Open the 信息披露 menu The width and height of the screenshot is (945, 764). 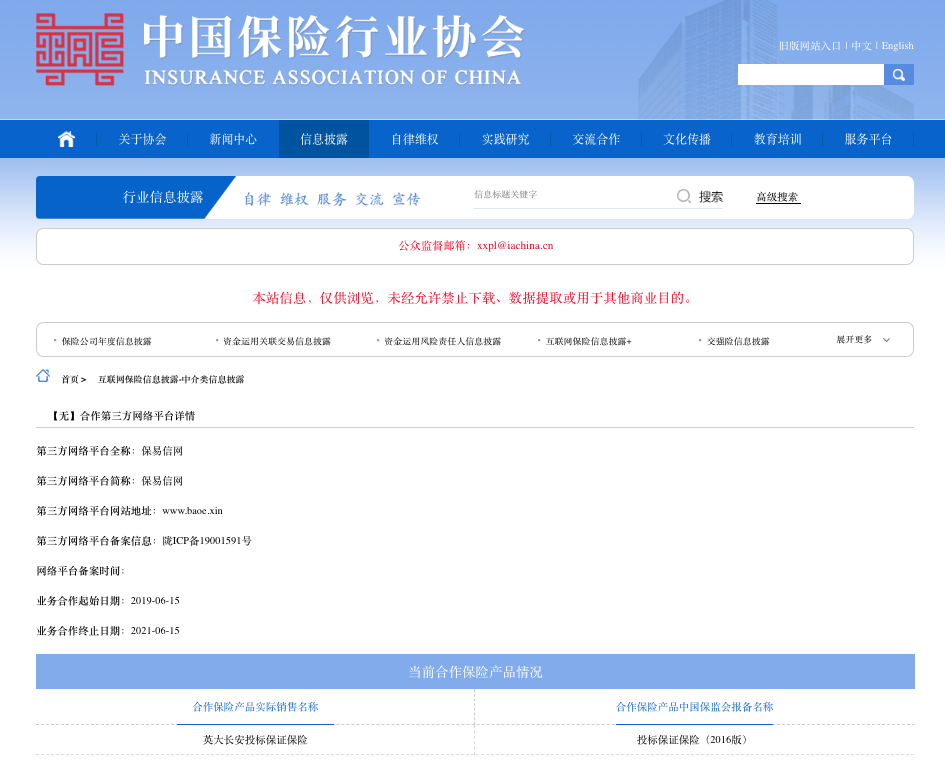coord(324,139)
